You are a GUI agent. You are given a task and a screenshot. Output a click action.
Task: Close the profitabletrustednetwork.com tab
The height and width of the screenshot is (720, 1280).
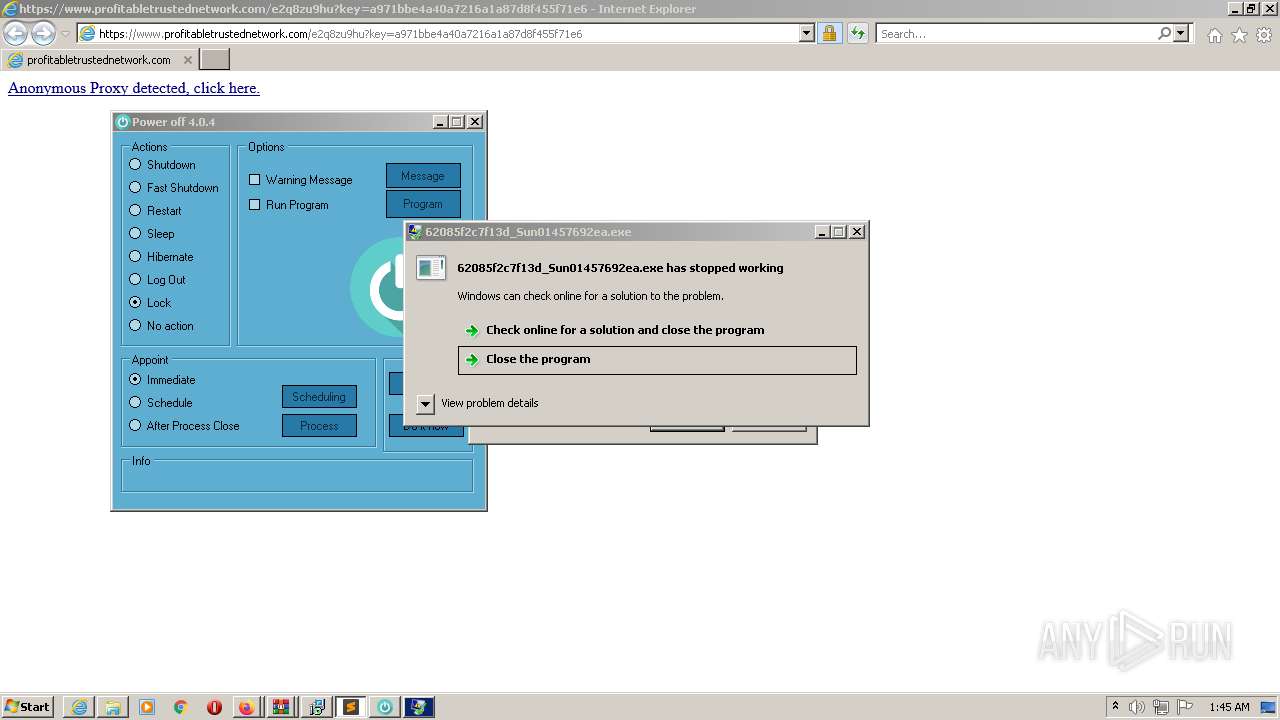coord(187,60)
